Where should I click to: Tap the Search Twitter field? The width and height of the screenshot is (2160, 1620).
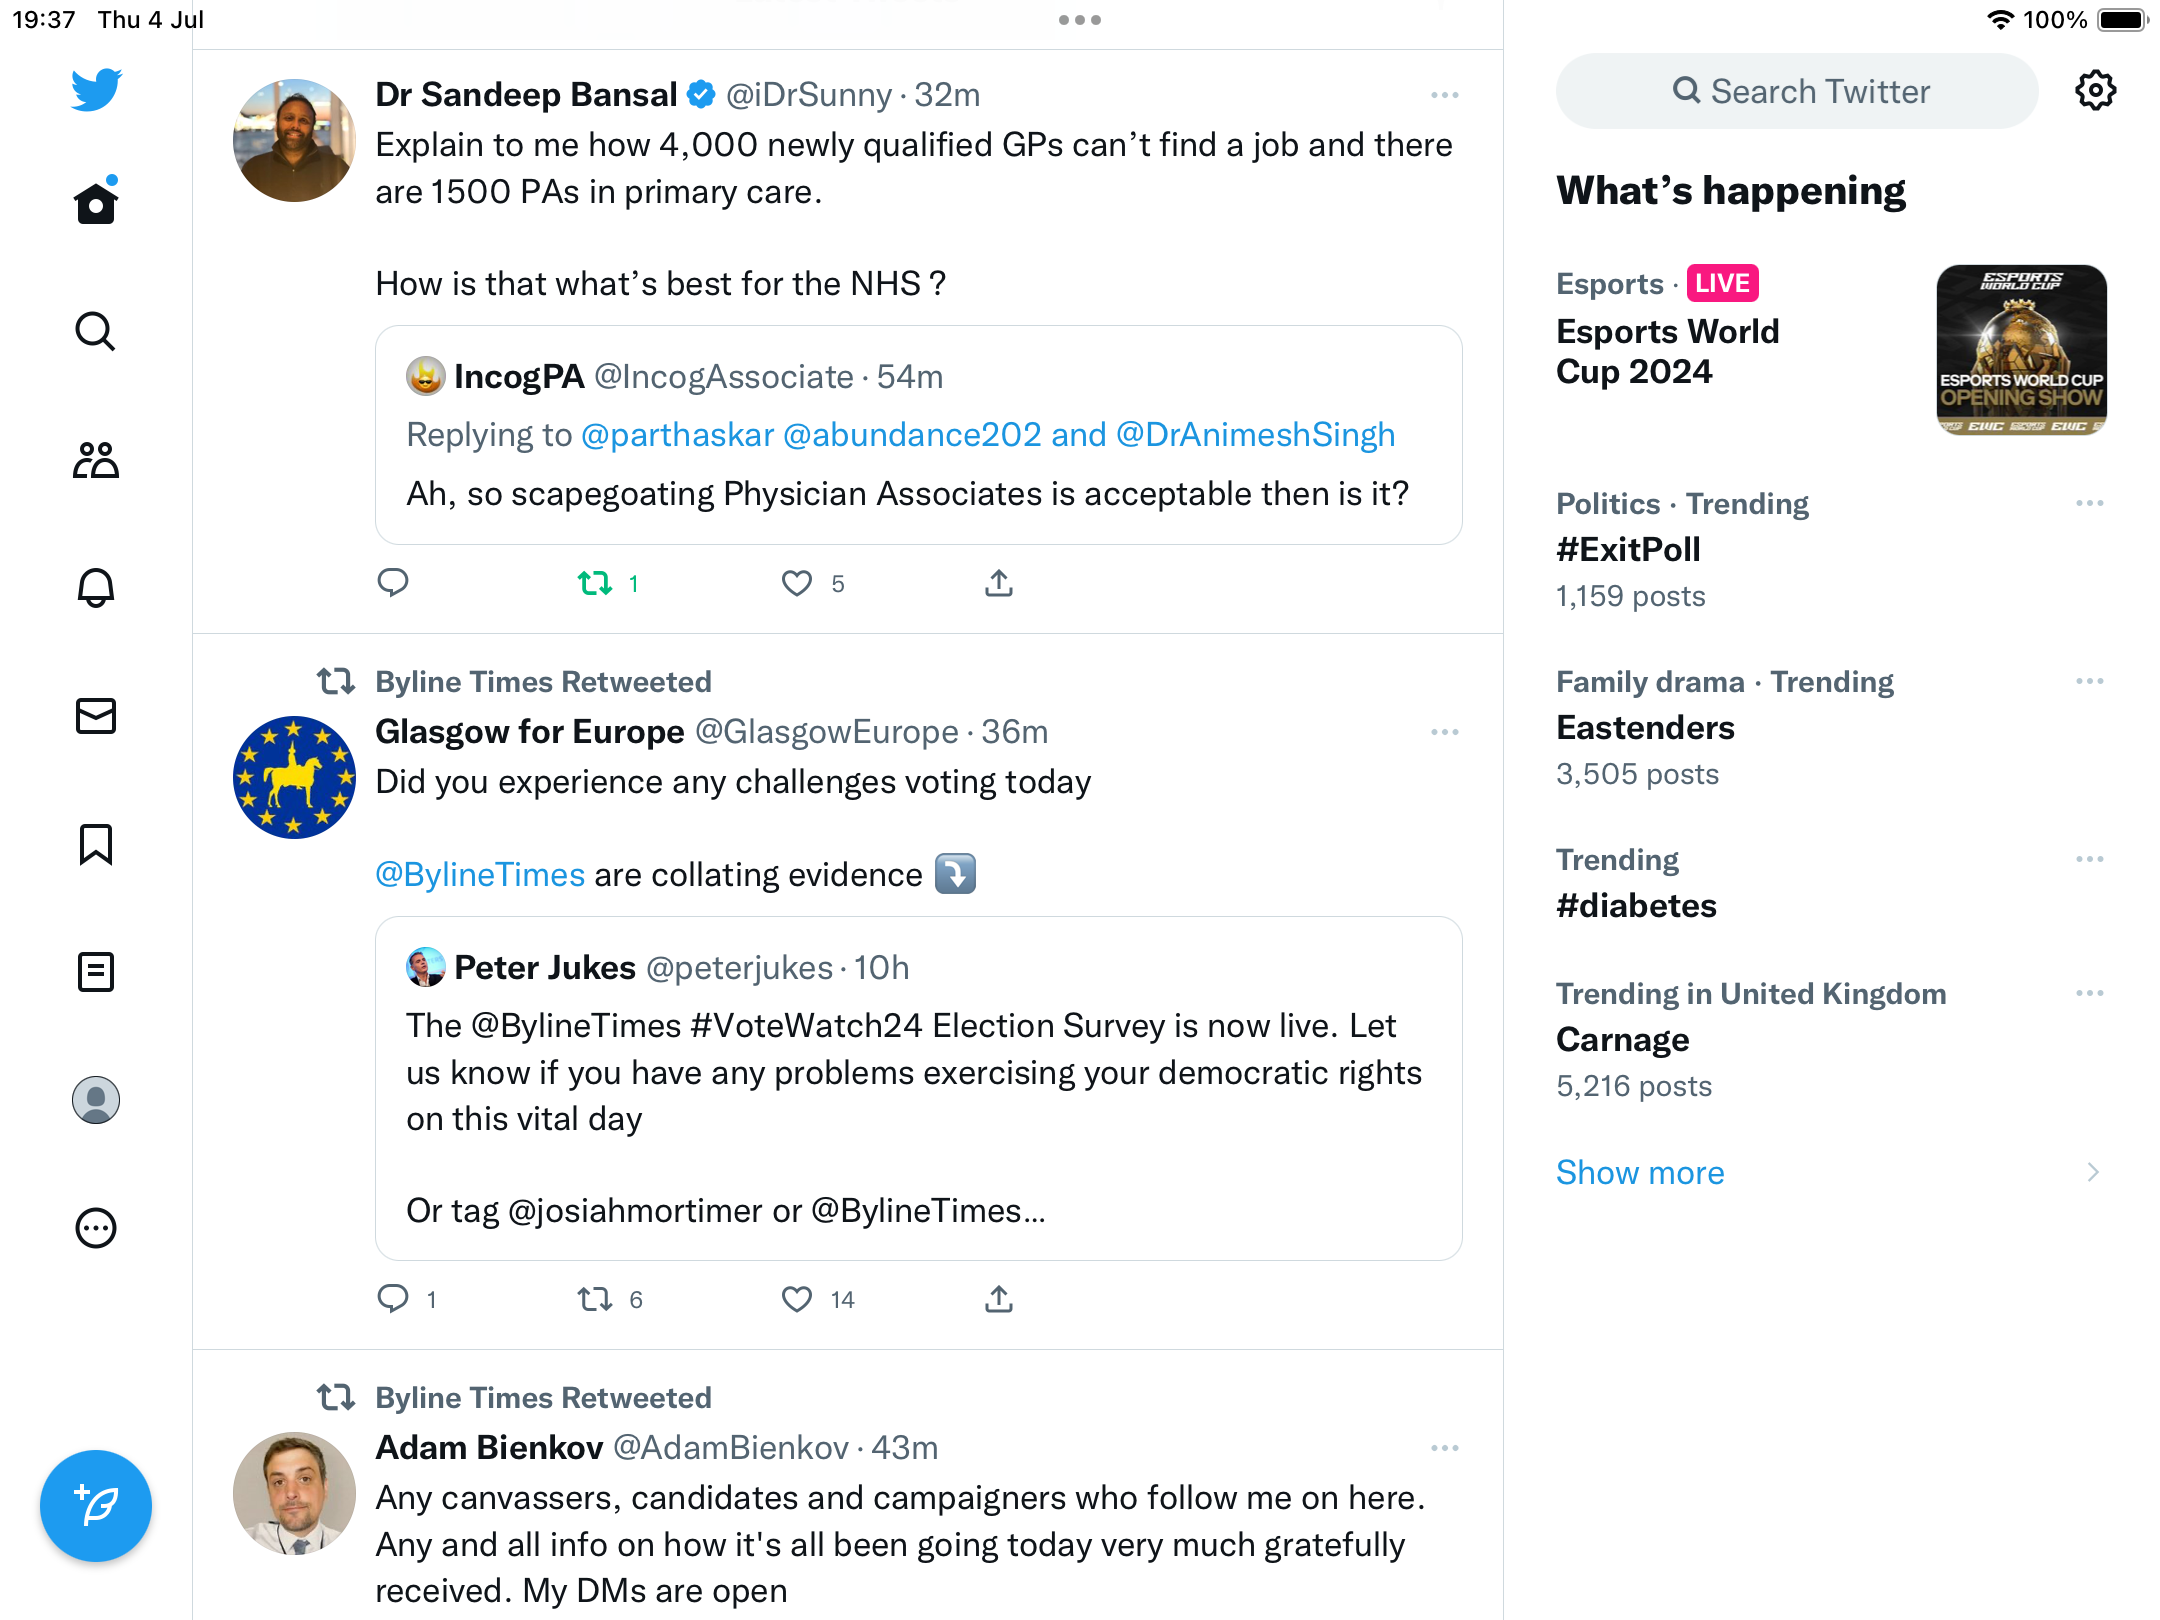pyautogui.click(x=1797, y=91)
